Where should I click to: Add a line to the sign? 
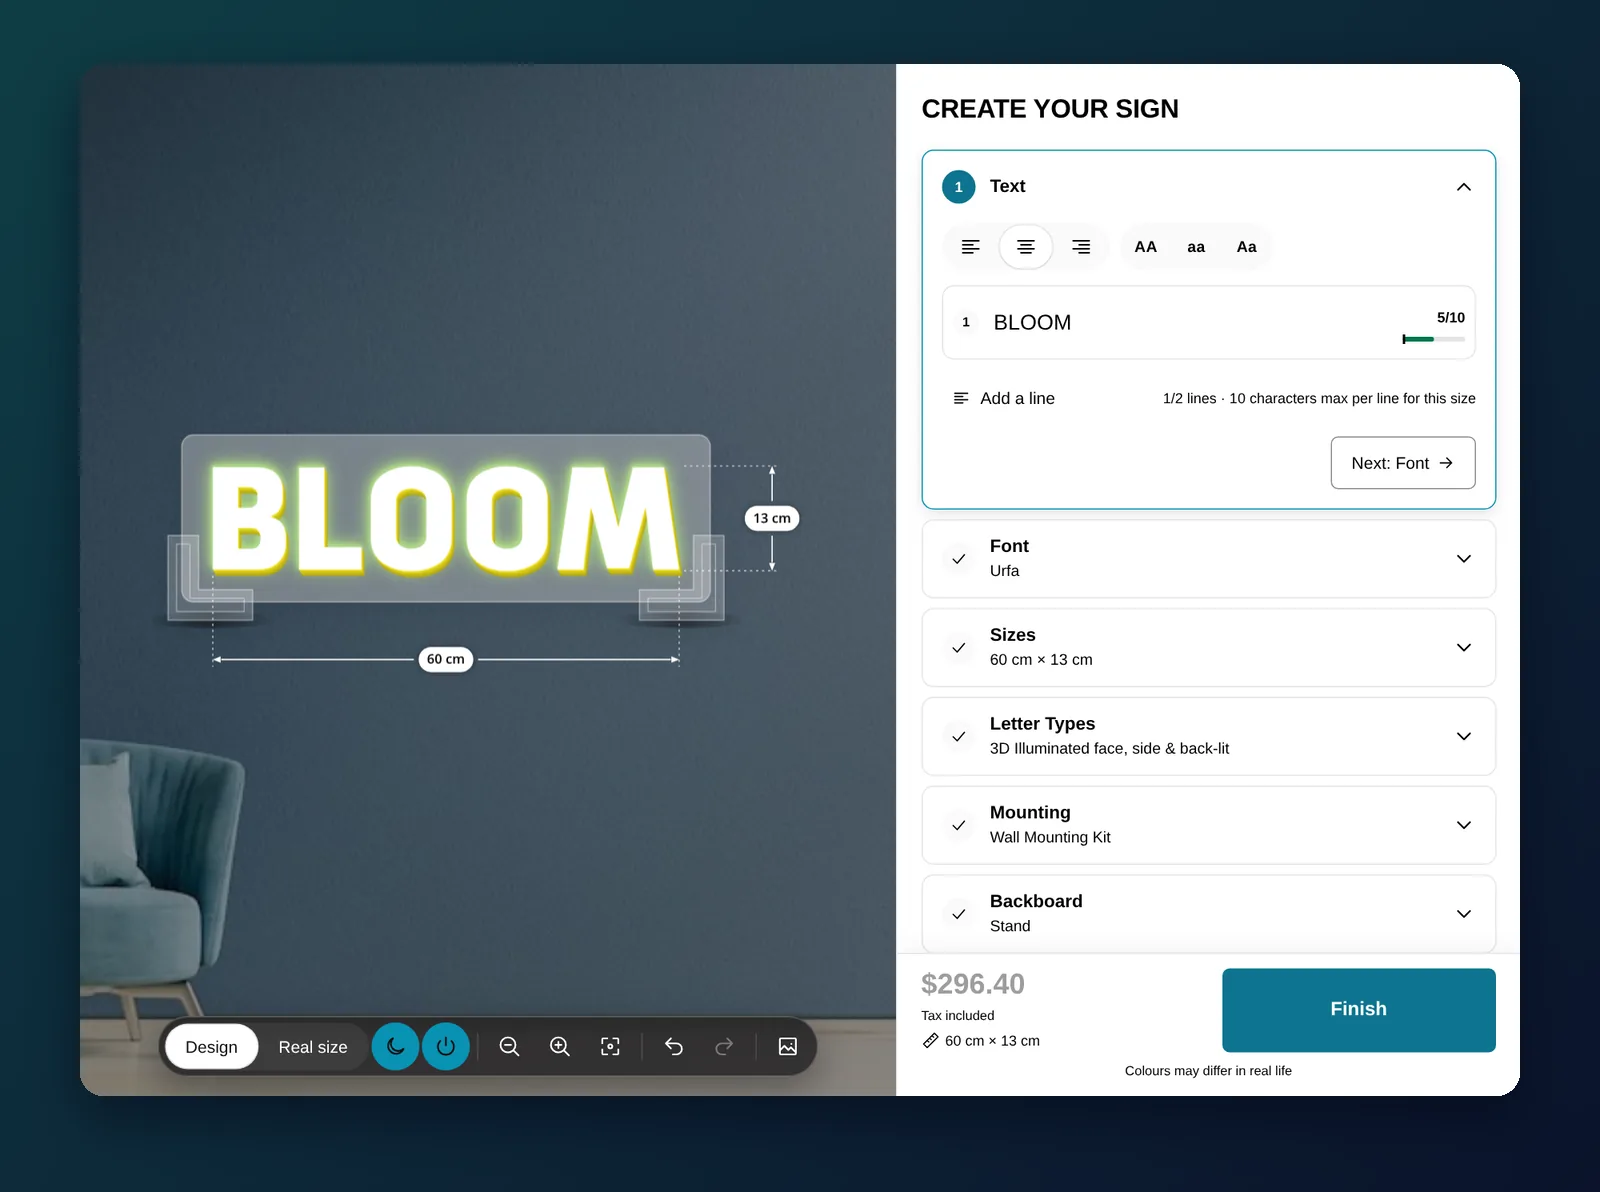(1004, 398)
